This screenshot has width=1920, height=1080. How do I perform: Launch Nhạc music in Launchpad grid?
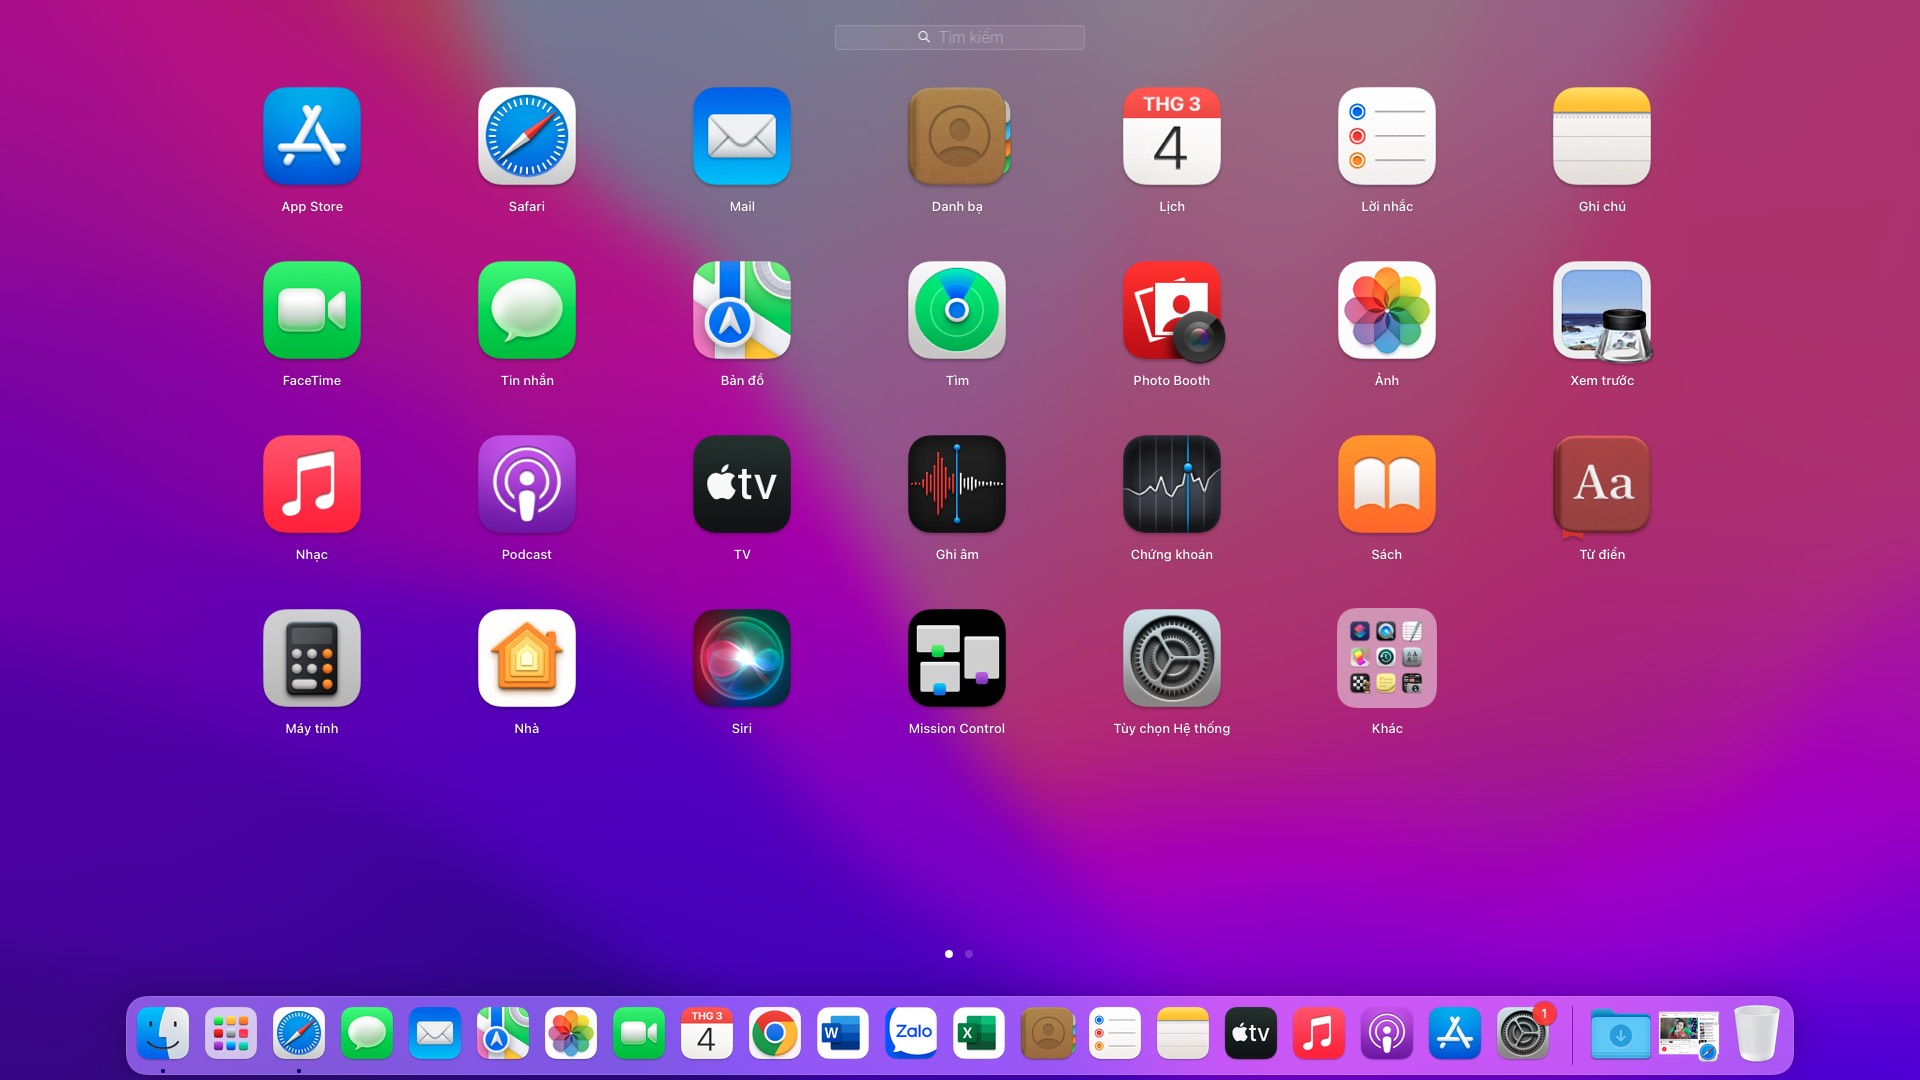(x=312, y=484)
